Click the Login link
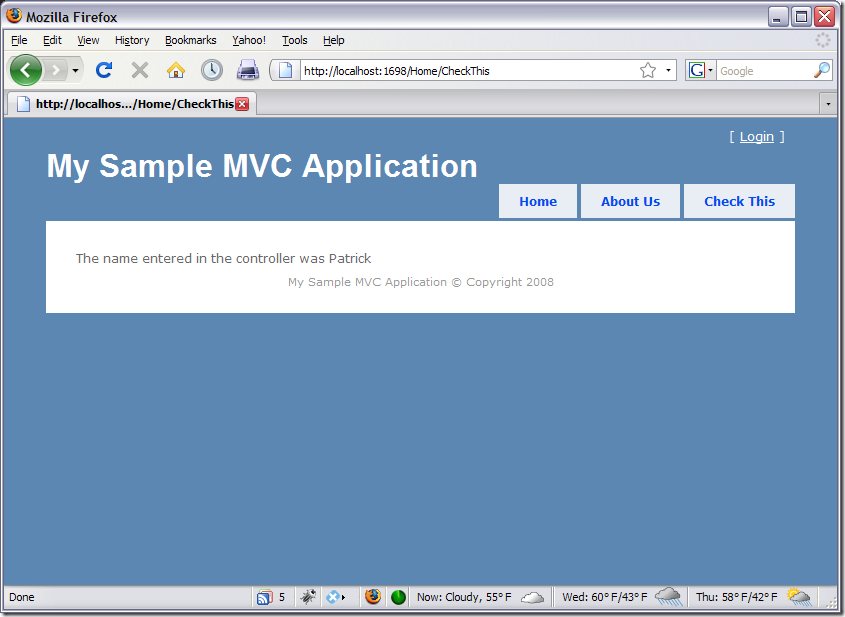This screenshot has height=617, width=845. tap(756, 136)
